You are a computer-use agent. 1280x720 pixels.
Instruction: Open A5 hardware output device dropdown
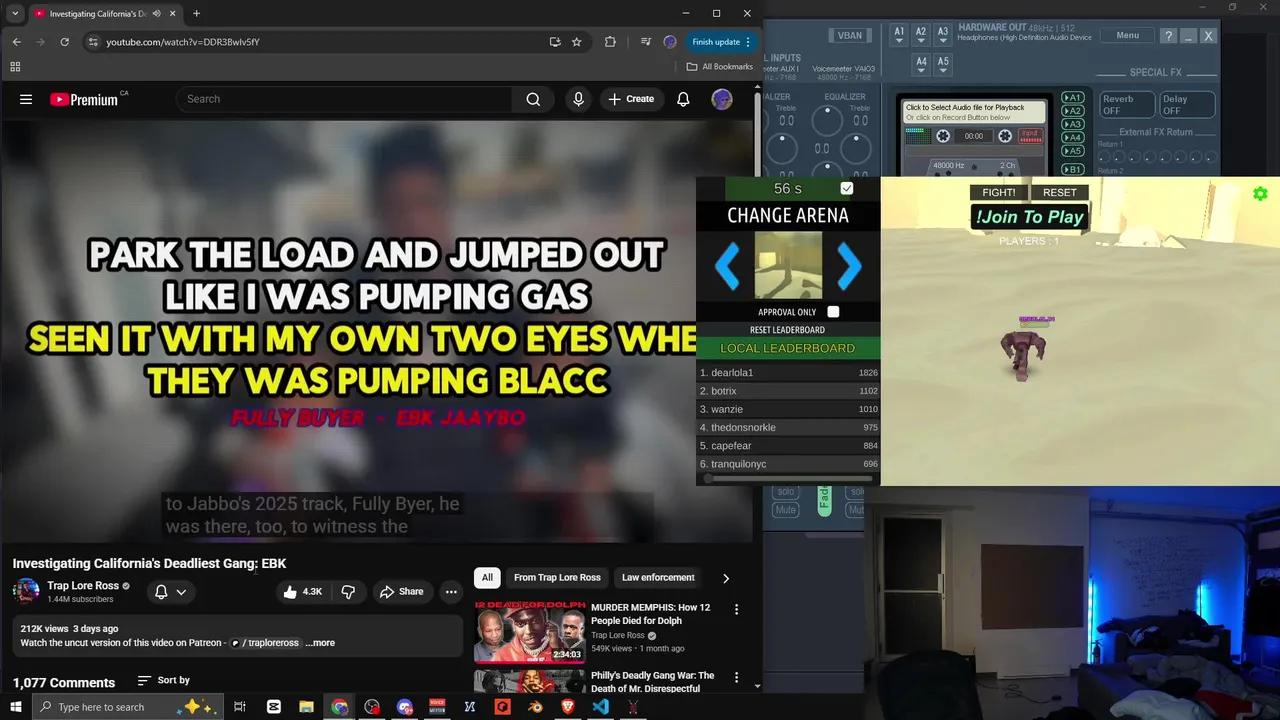pos(943,64)
